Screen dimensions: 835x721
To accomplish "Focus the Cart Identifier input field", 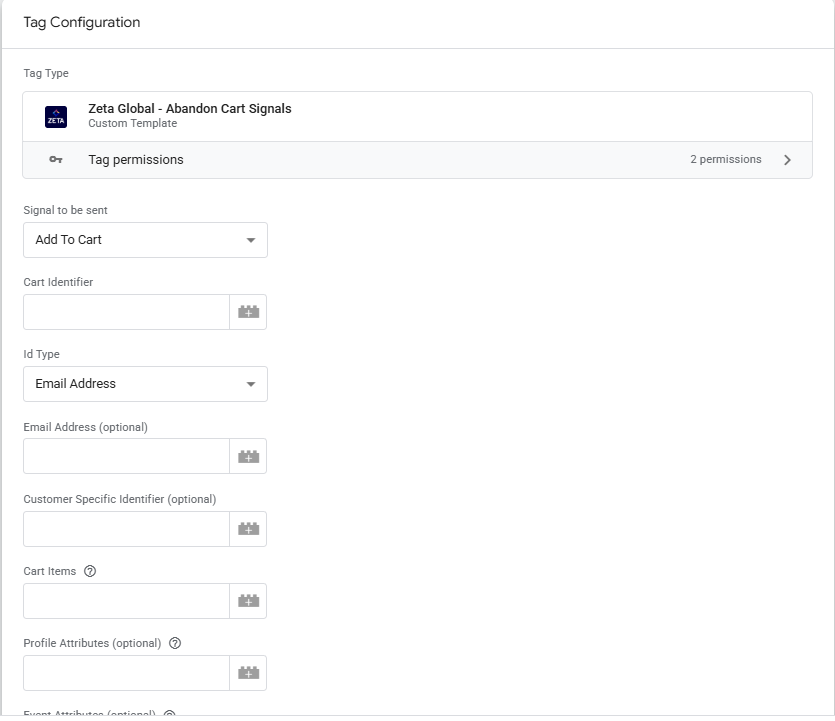I will coord(126,312).
